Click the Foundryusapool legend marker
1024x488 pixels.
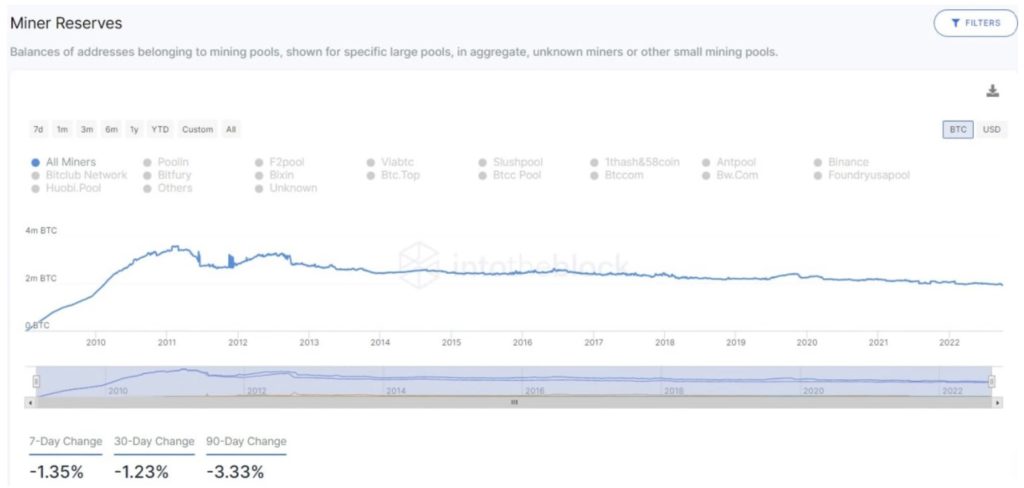[x=819, y=175]
